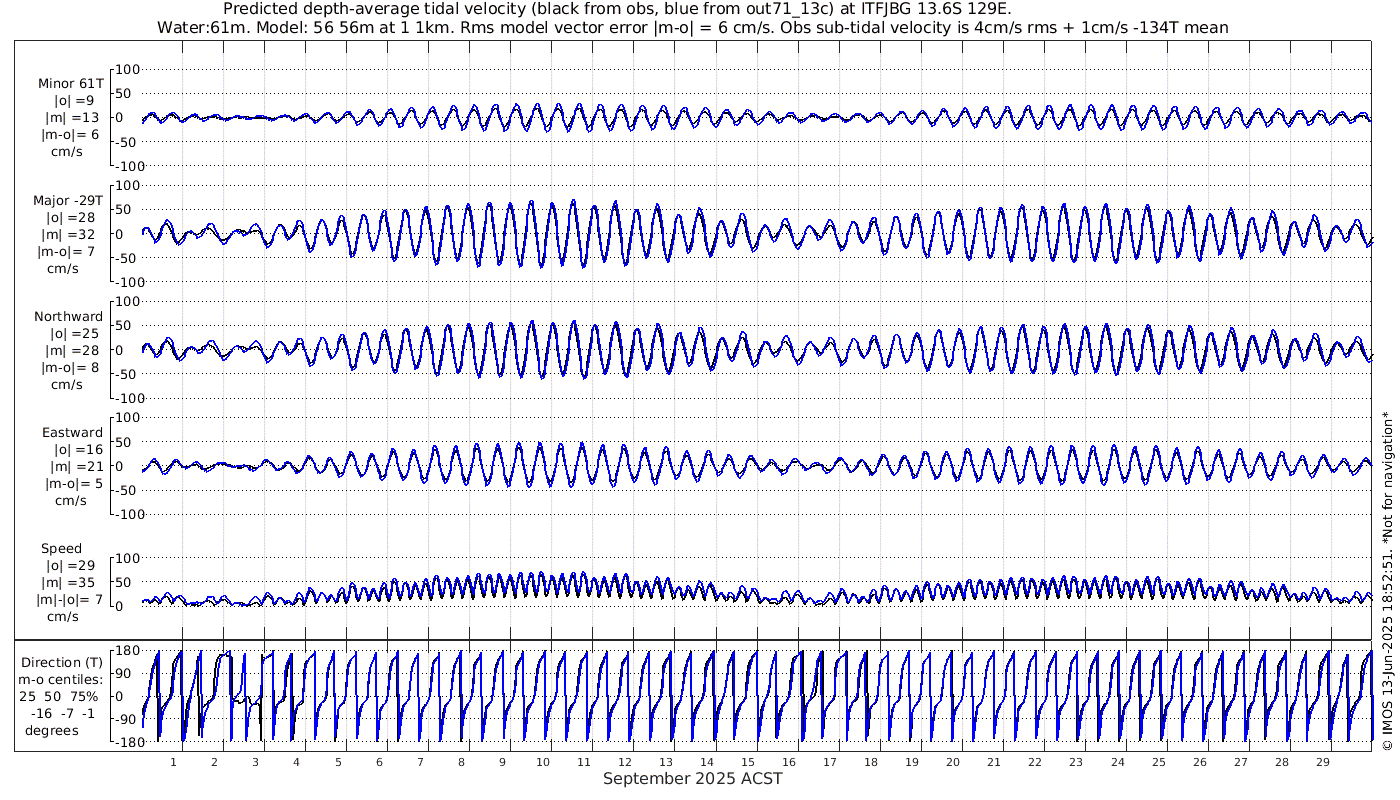
Task: Click day 1 on the date axis
Action: (x=173, y=762)
